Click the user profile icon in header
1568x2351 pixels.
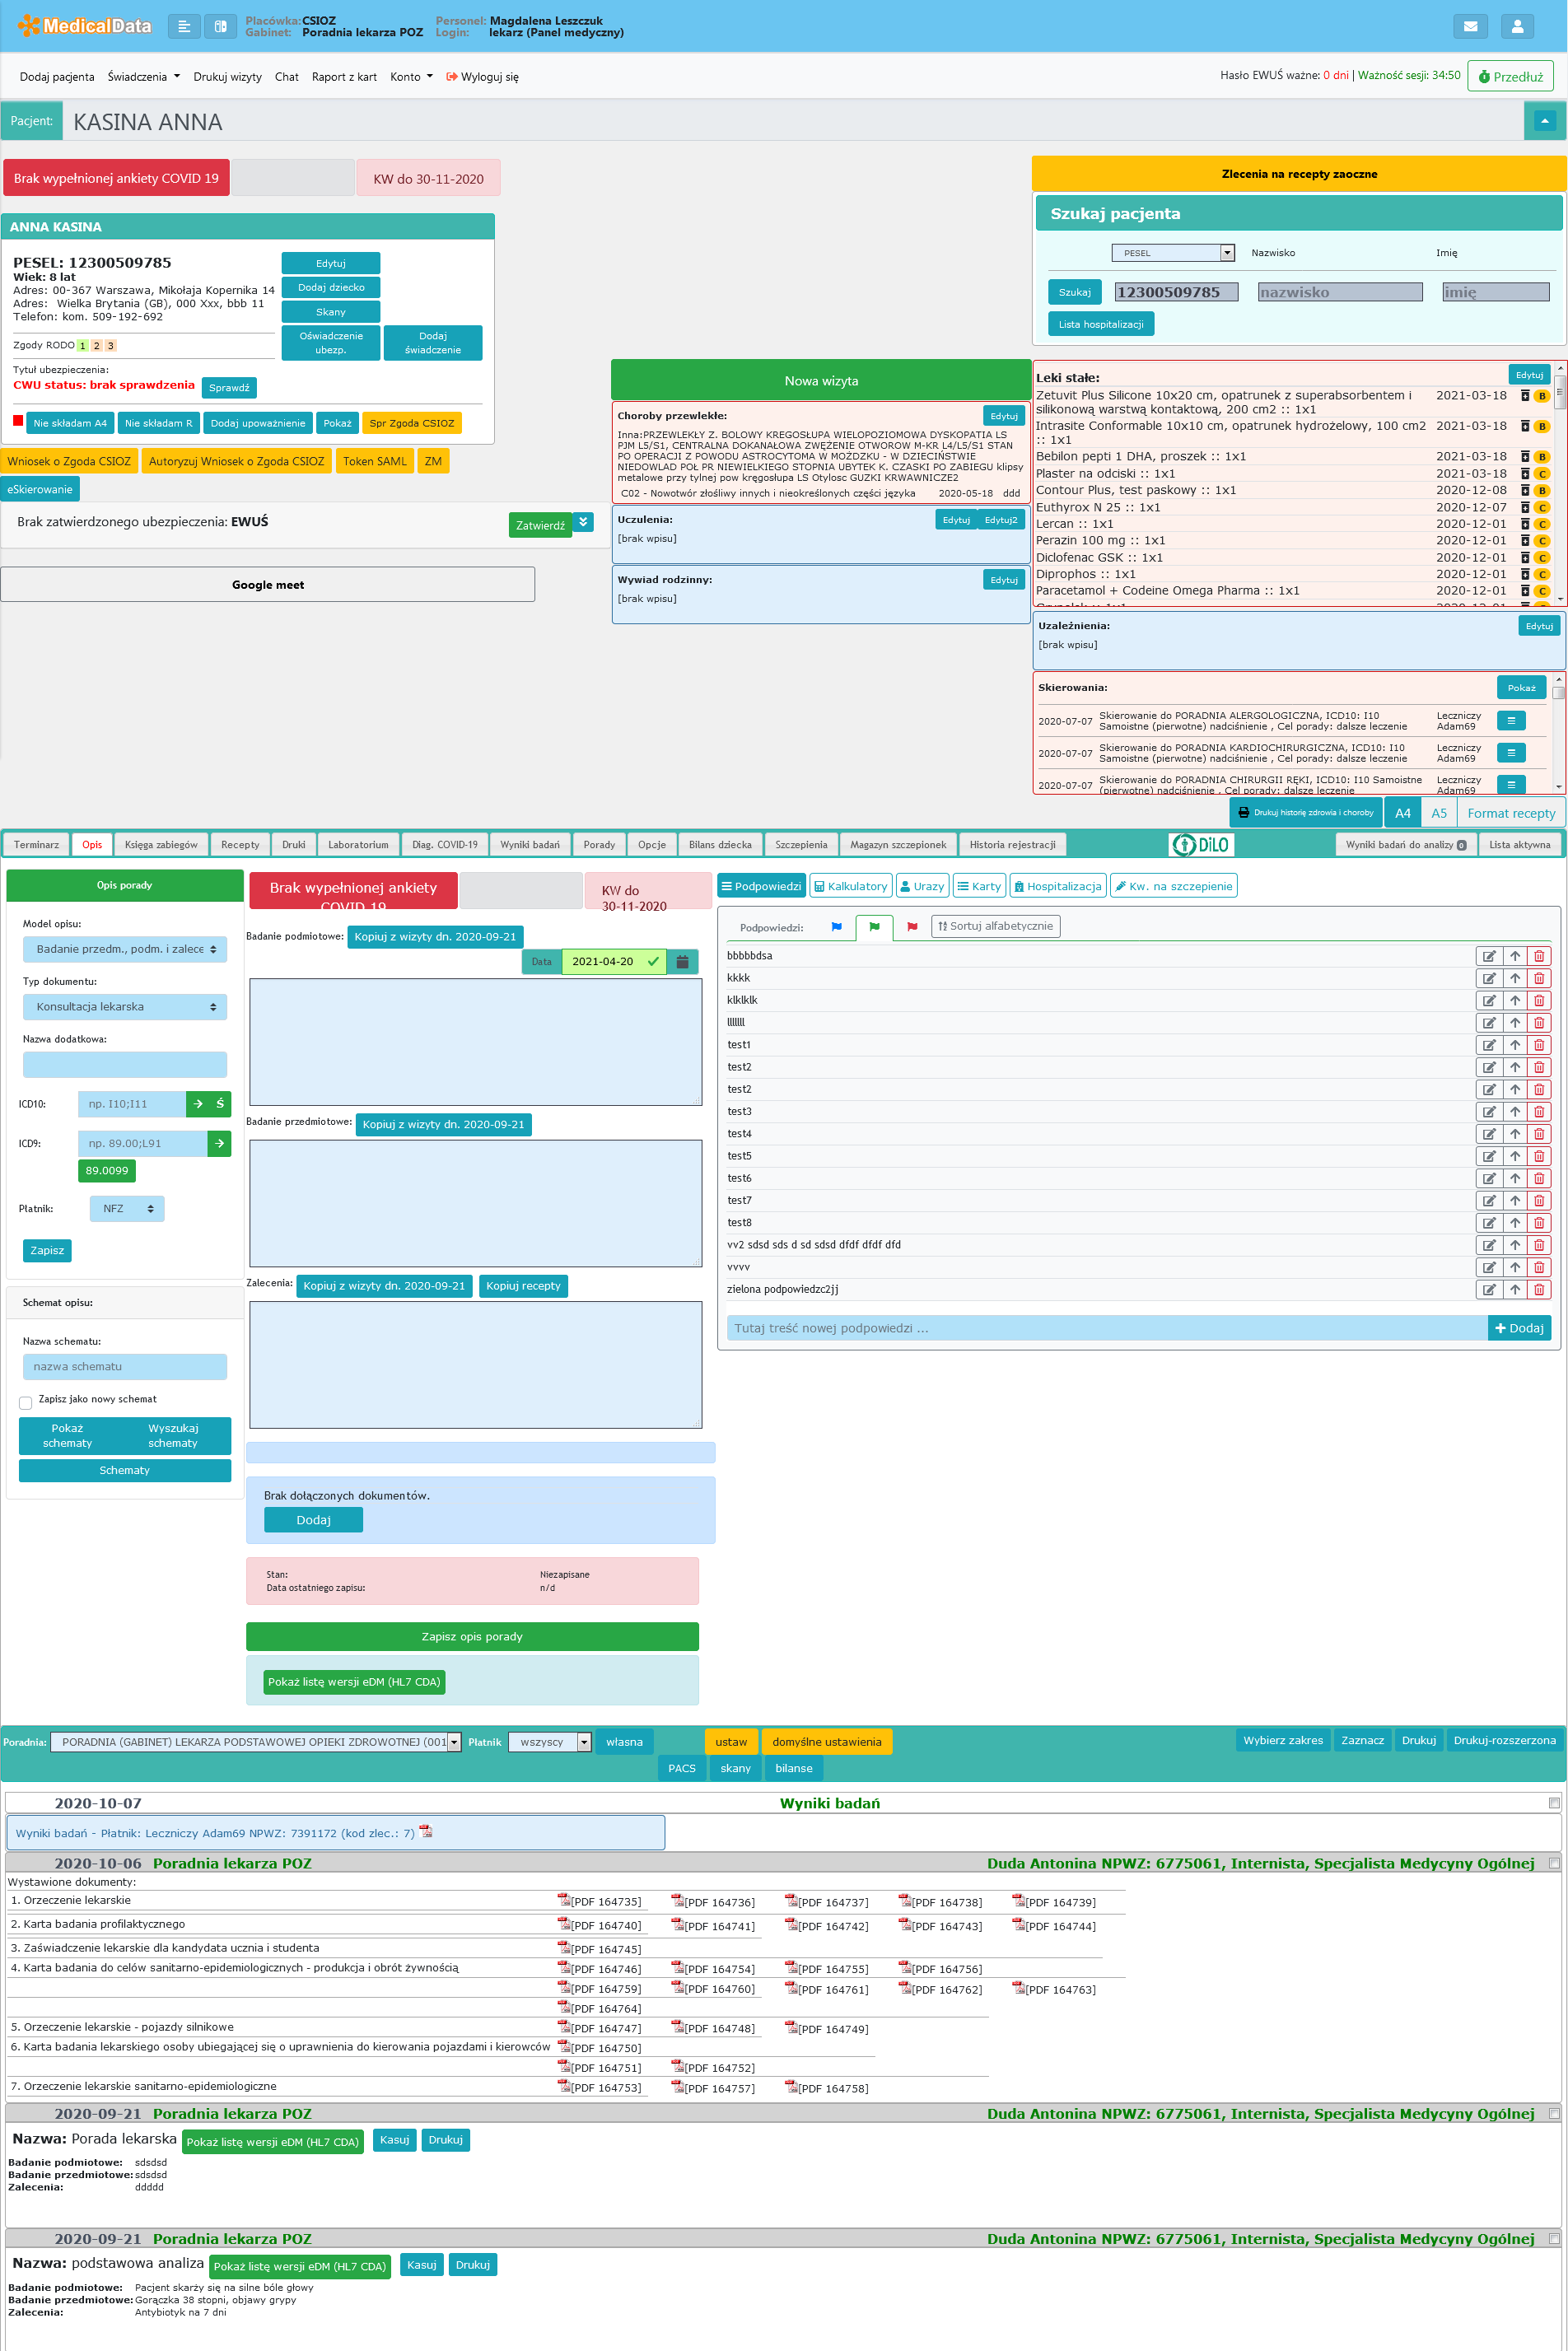1516,27
